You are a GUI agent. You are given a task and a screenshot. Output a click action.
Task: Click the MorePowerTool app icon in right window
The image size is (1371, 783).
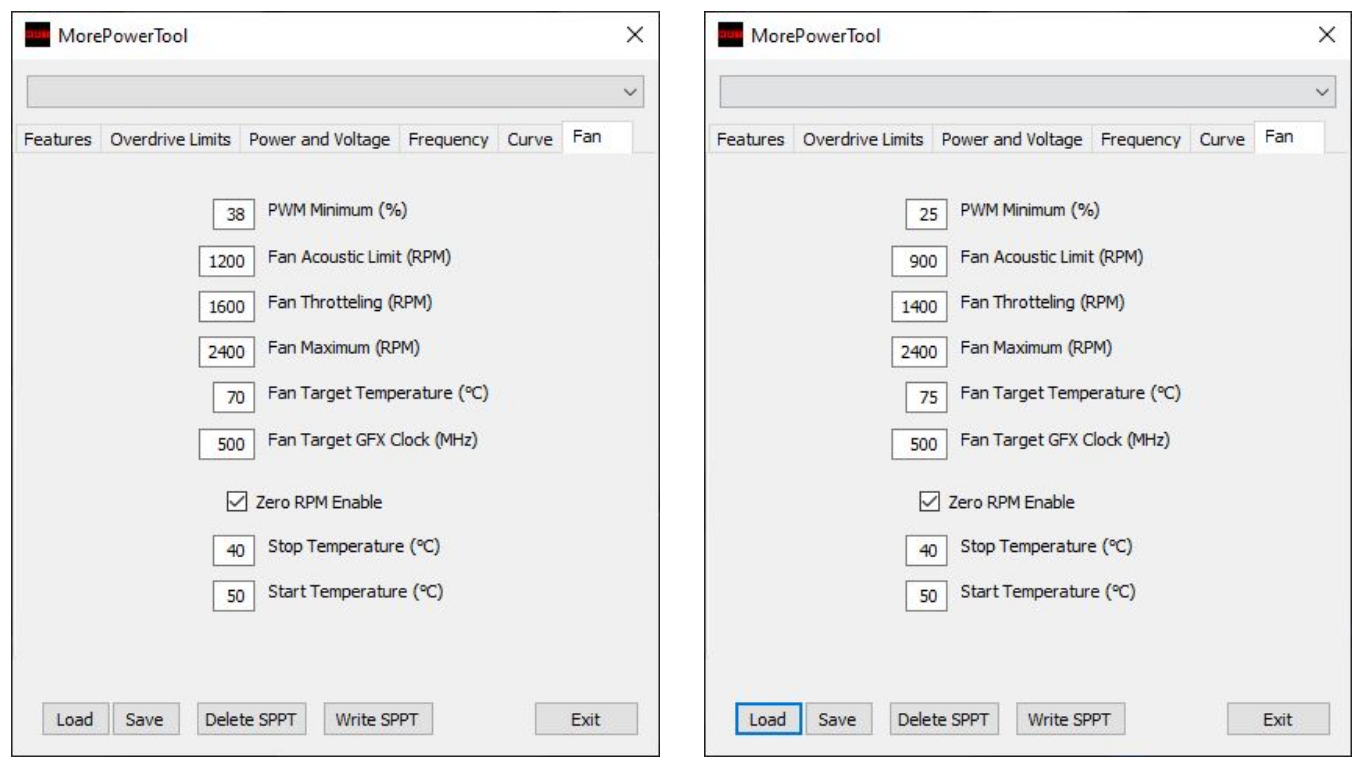[731, 35]
